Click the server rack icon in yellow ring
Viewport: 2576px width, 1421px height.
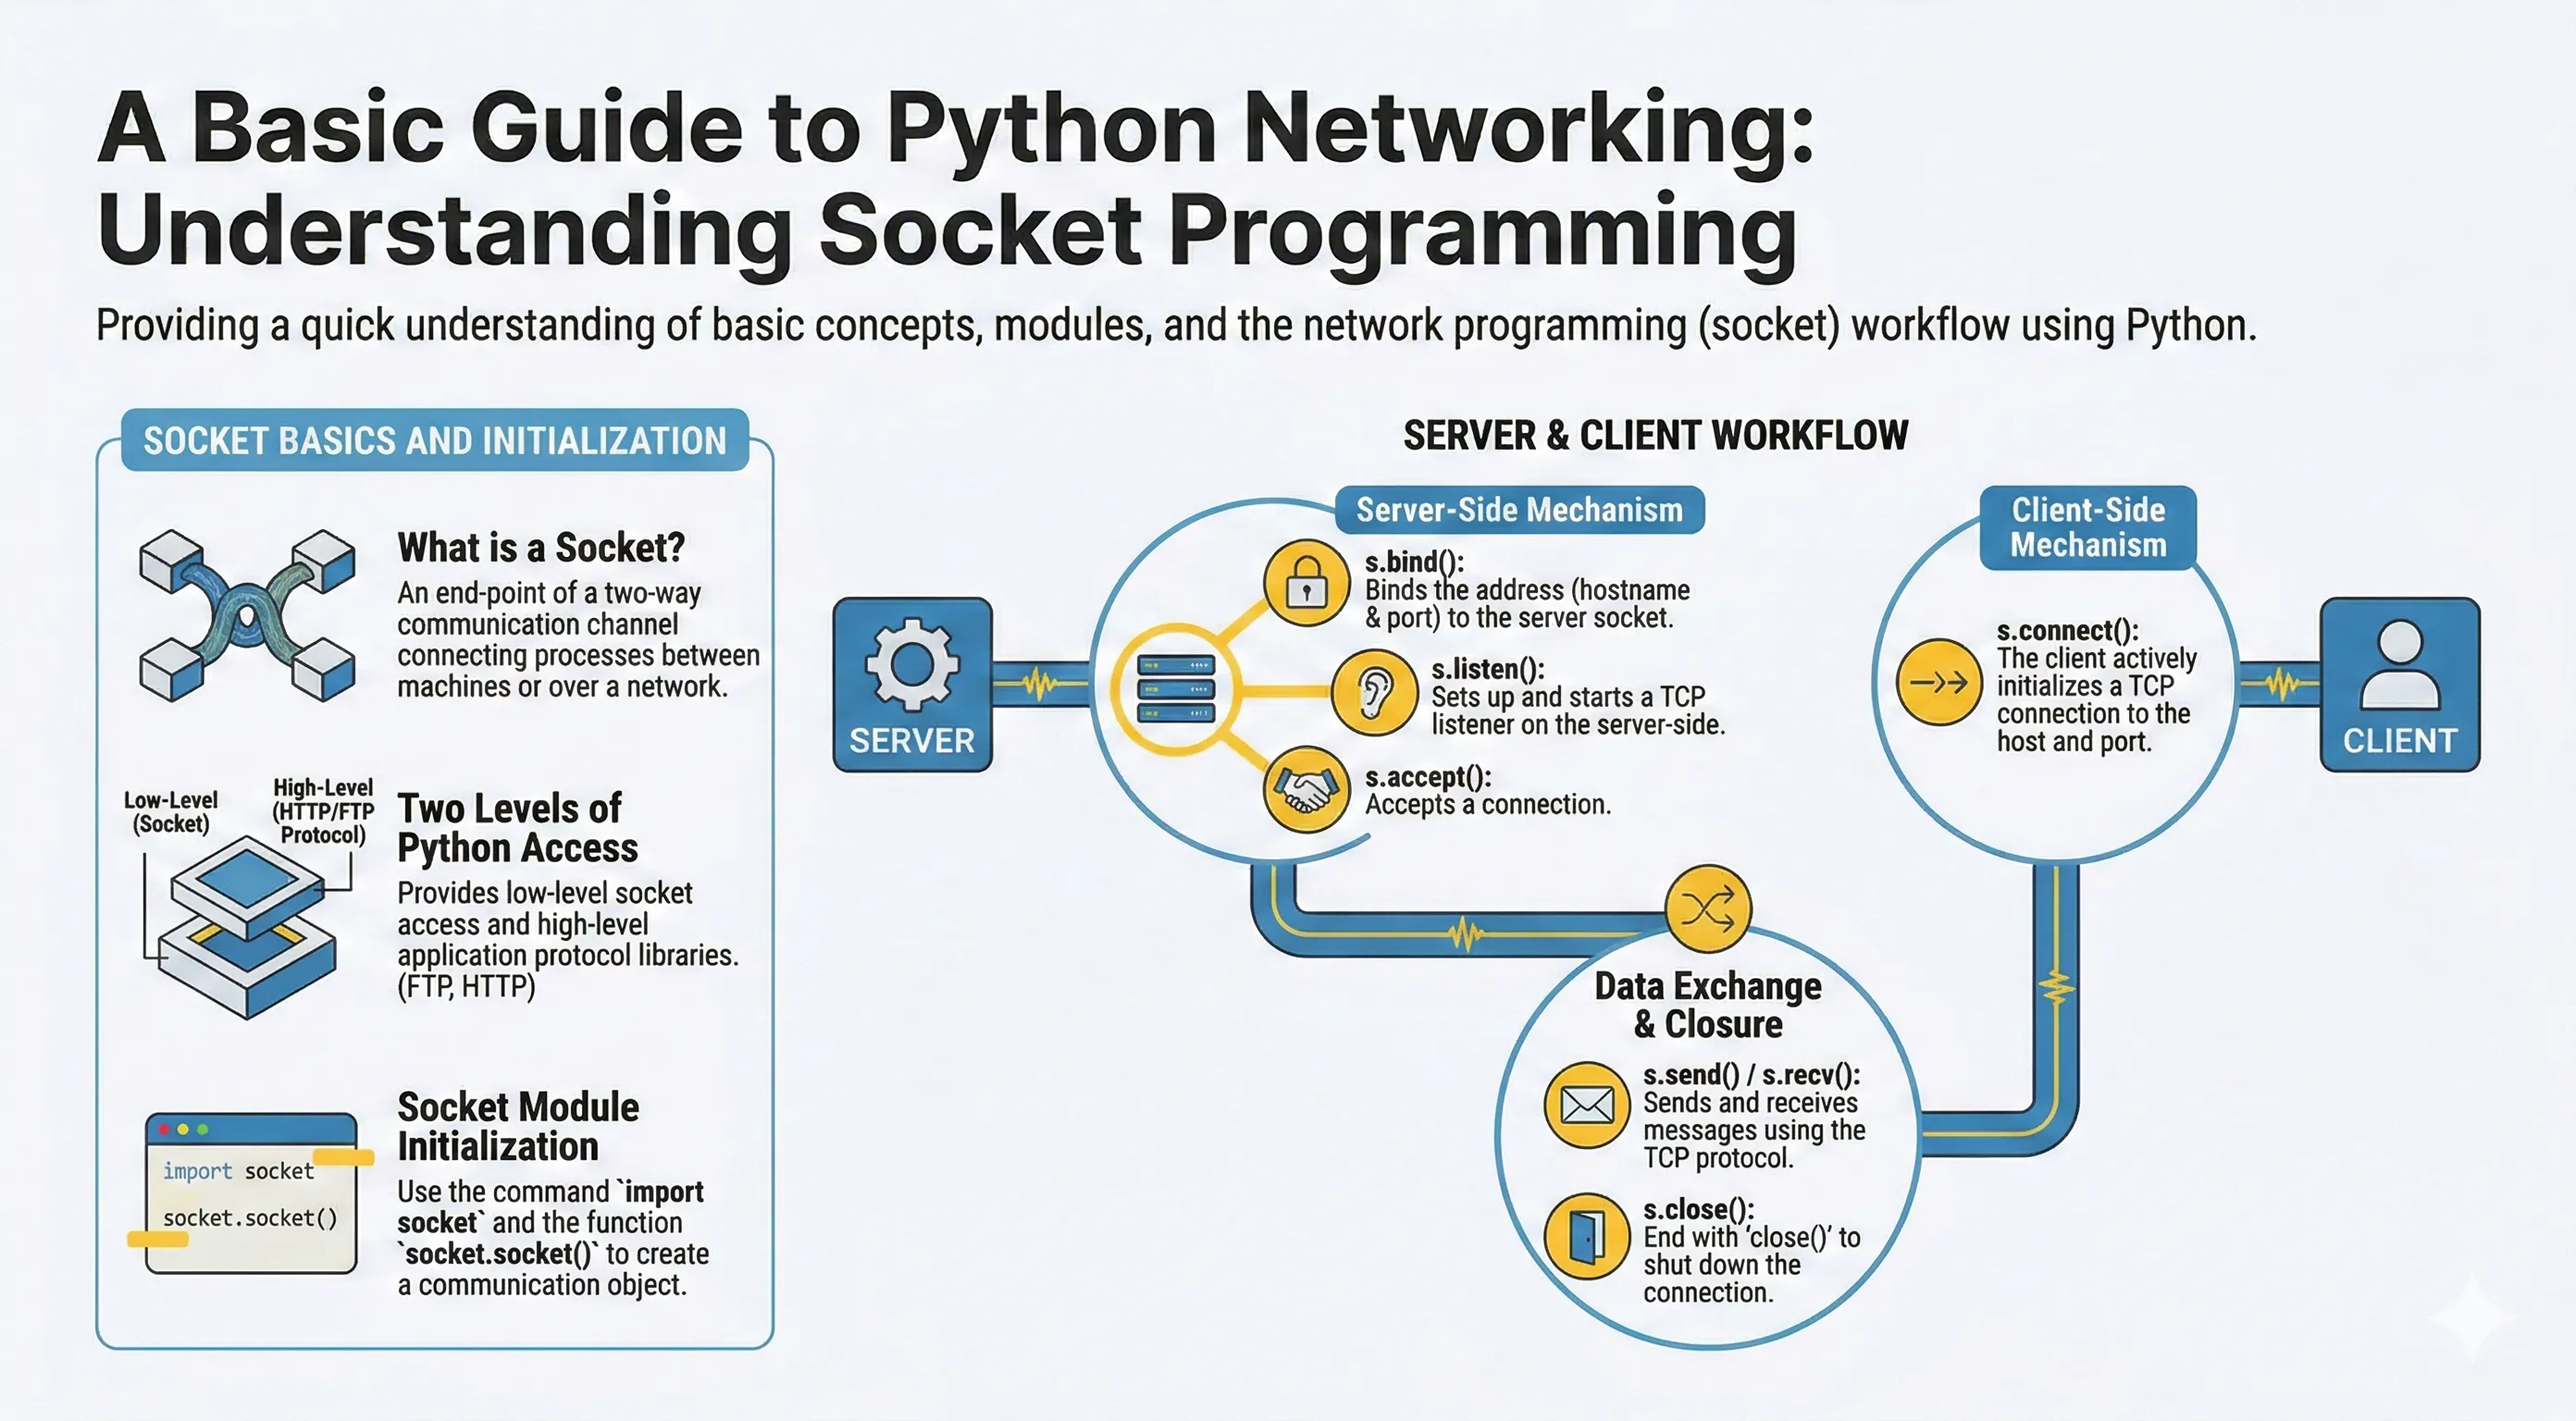pos(1175,689)
